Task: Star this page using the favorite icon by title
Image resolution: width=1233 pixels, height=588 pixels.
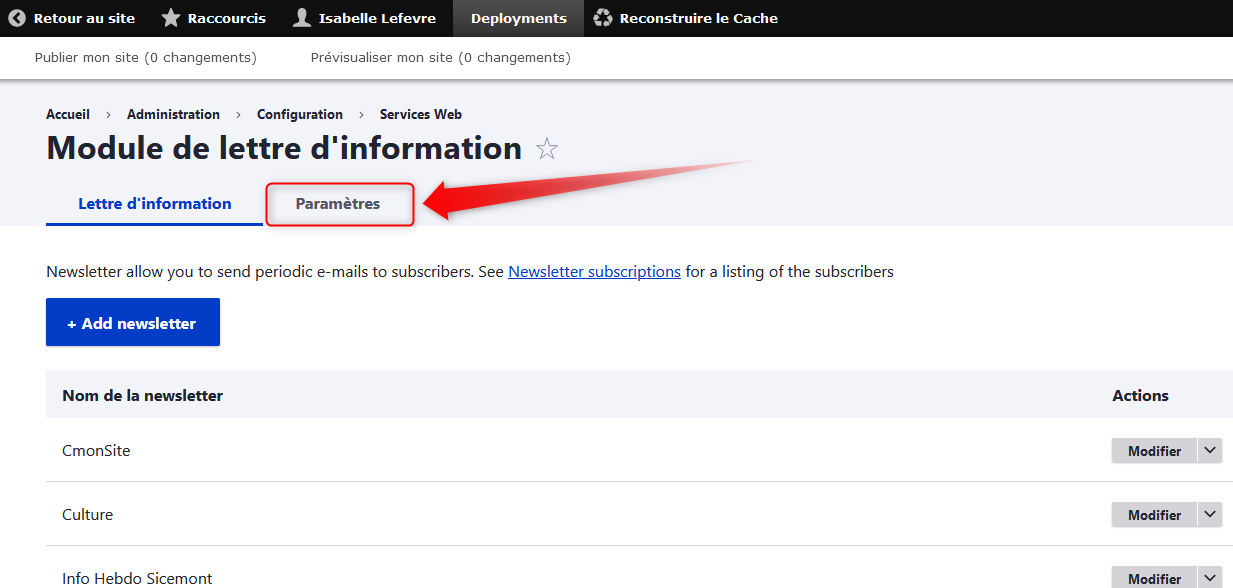Action: pyautogui.click(x=546, y=150)
